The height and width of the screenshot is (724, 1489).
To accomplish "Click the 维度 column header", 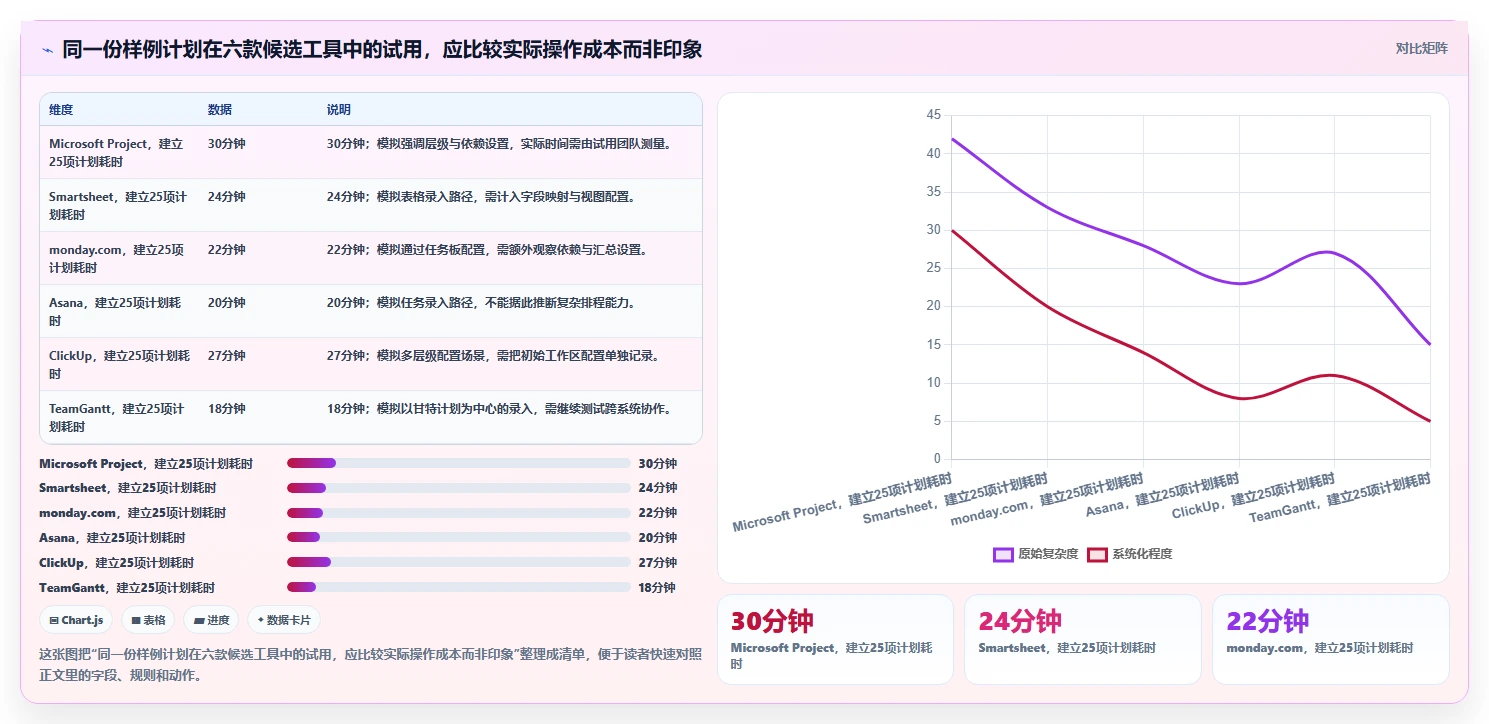I will tap(61, 109).
